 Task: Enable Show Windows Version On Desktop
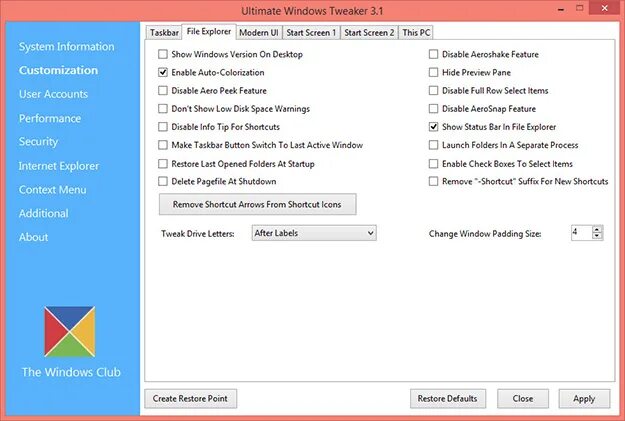163,54
